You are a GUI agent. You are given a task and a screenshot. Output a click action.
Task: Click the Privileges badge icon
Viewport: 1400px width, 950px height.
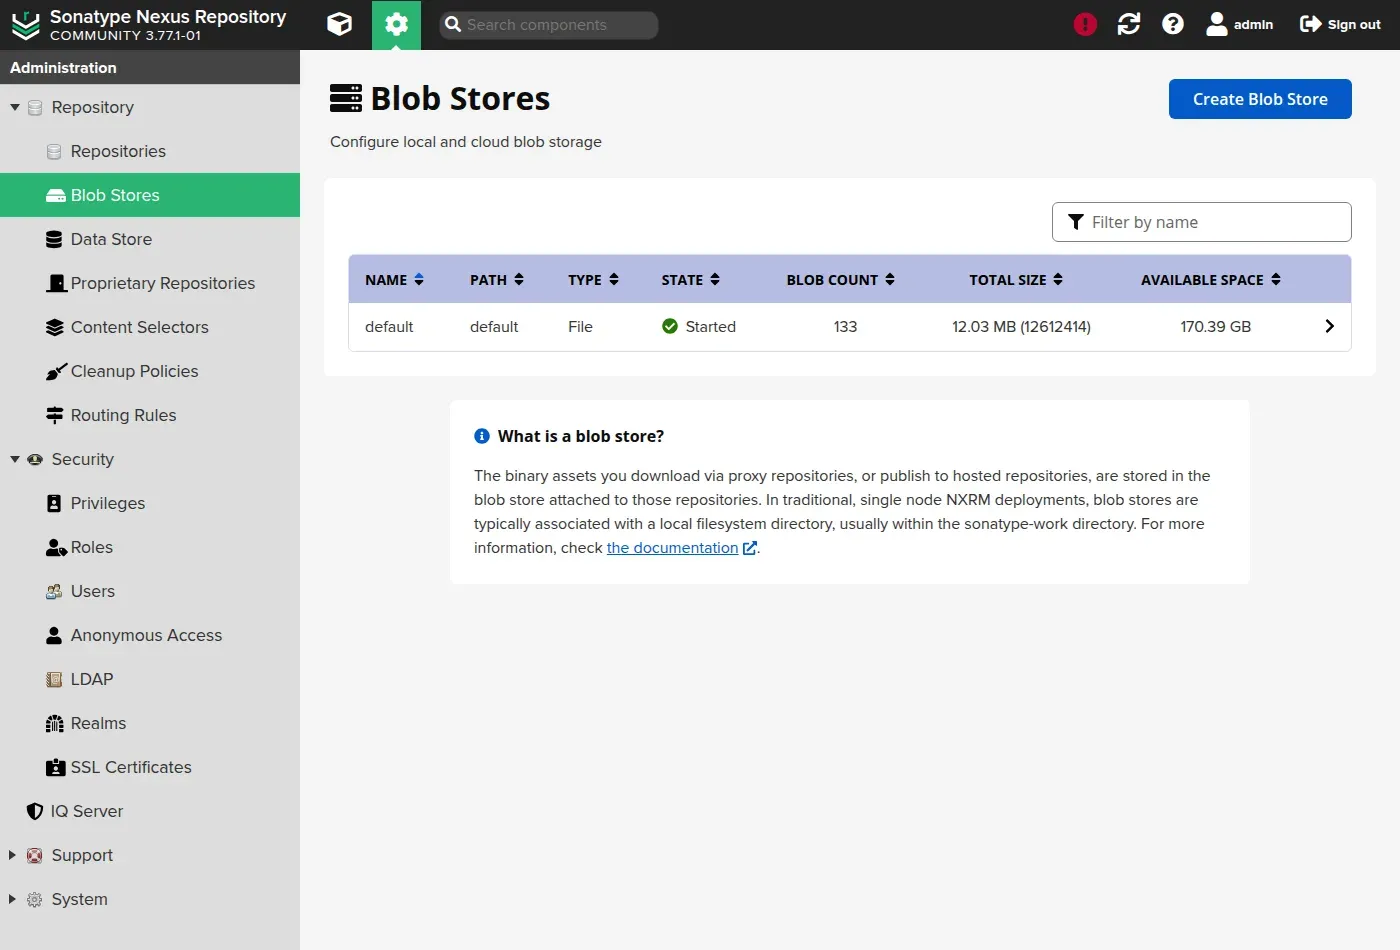[x=54, y=503]
